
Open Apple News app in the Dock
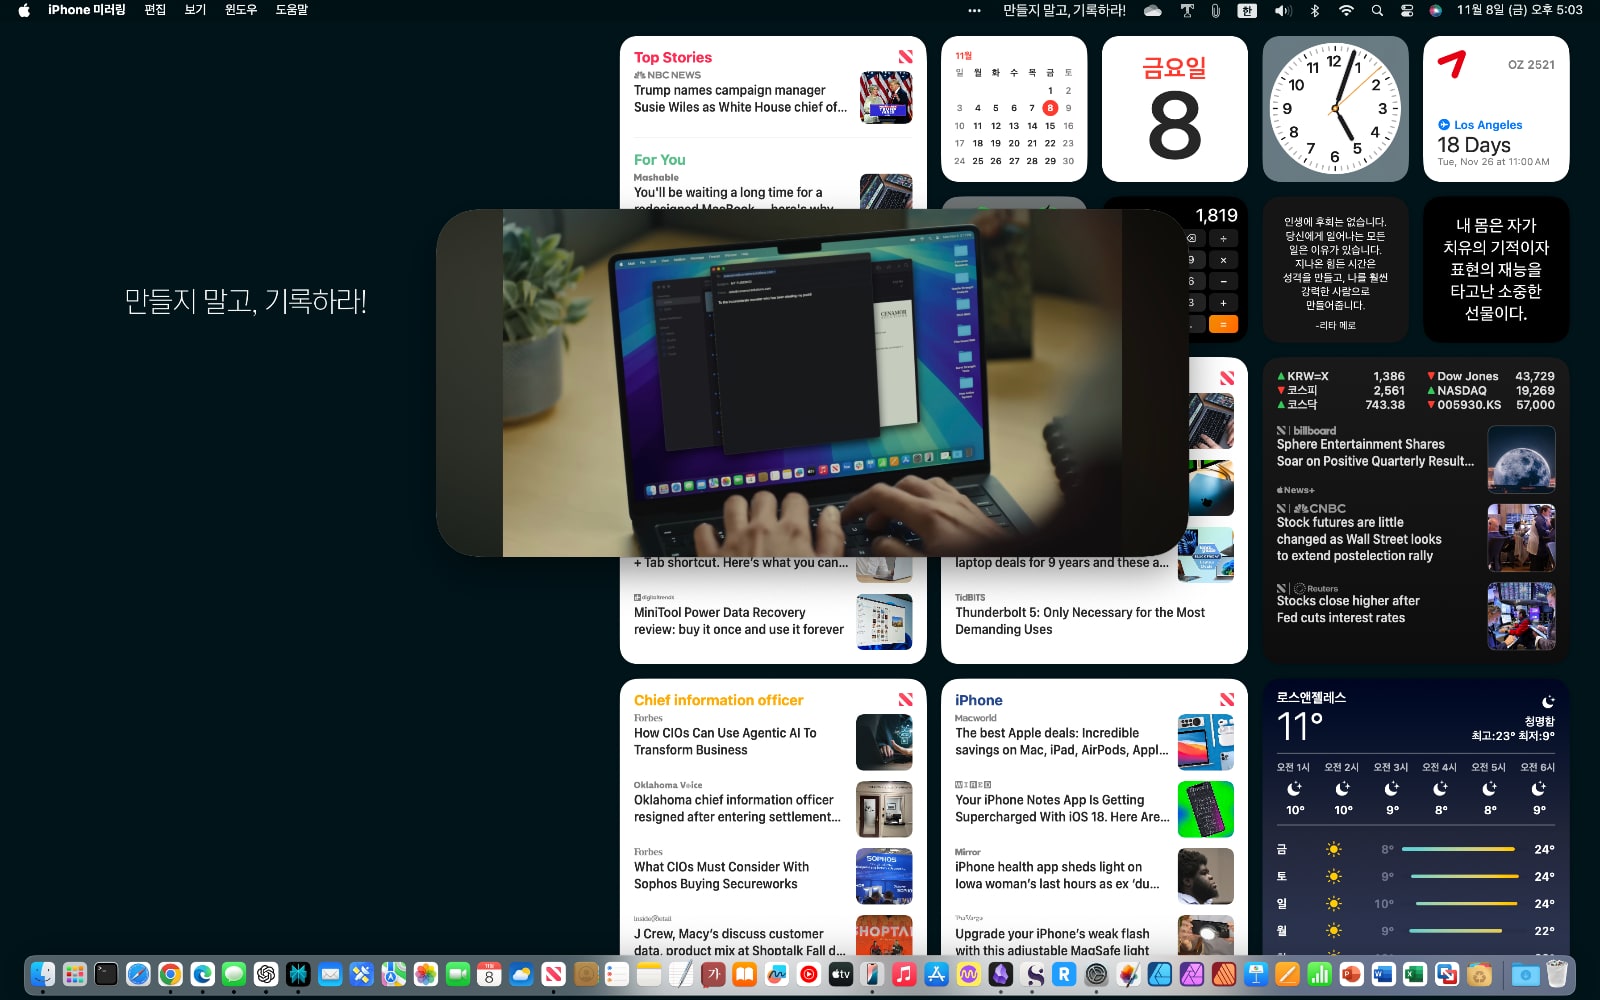(553, 974)
